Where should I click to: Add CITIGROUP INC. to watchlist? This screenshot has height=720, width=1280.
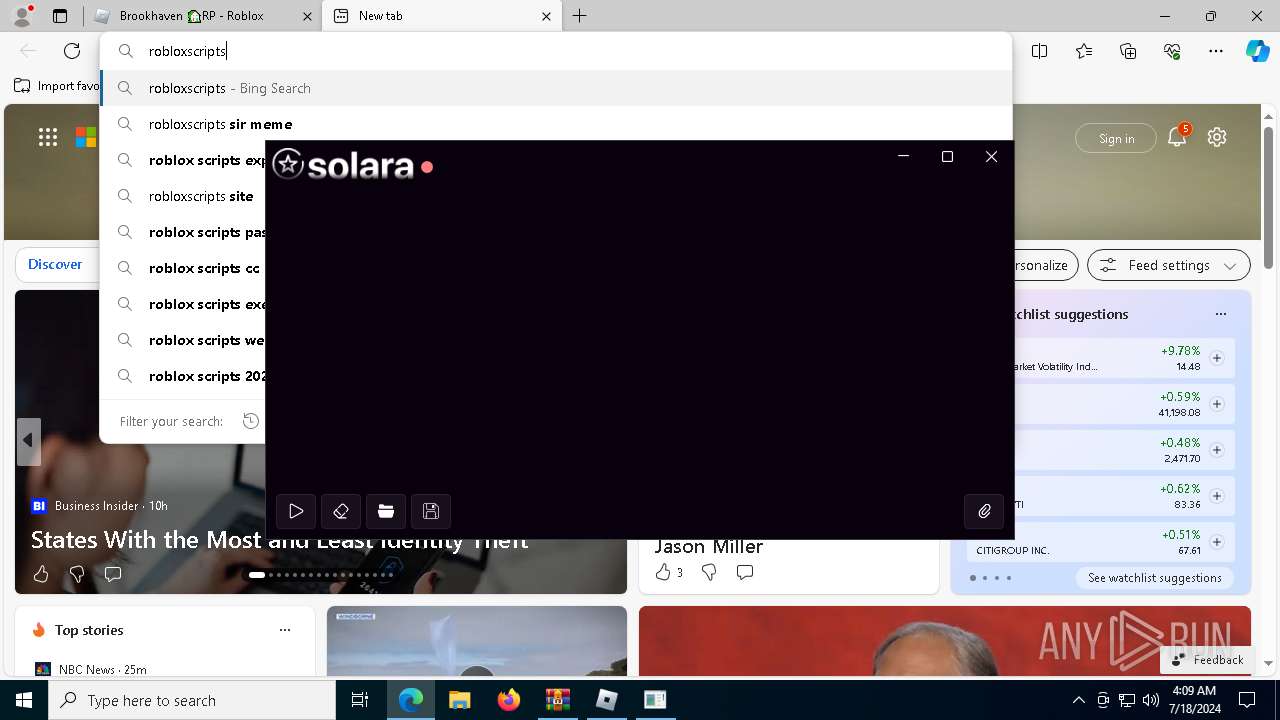tap(1217, 542)
